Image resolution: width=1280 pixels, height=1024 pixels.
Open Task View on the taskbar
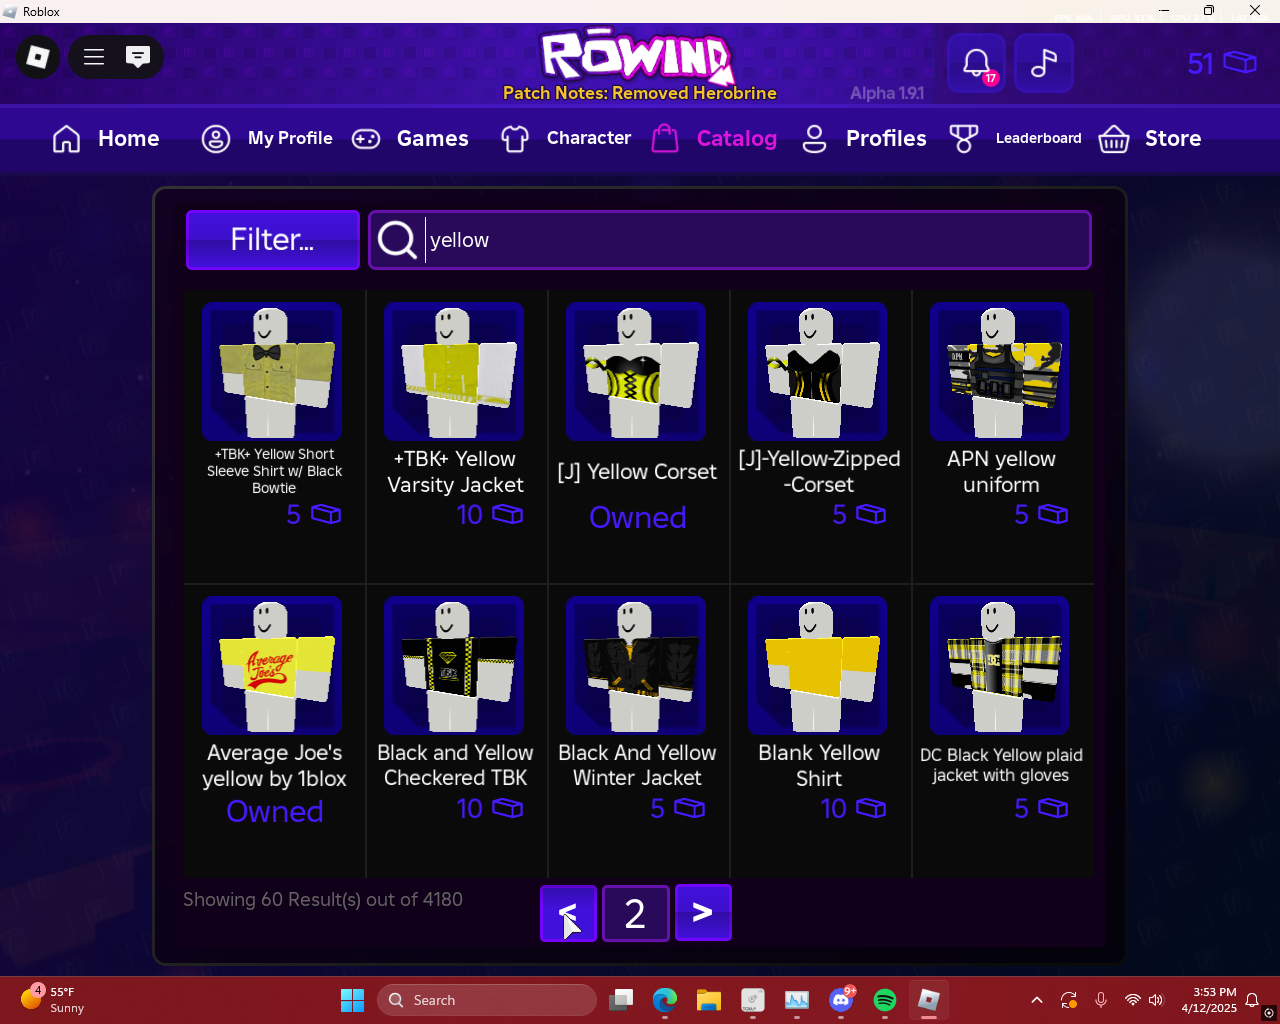pos(621,1000)
